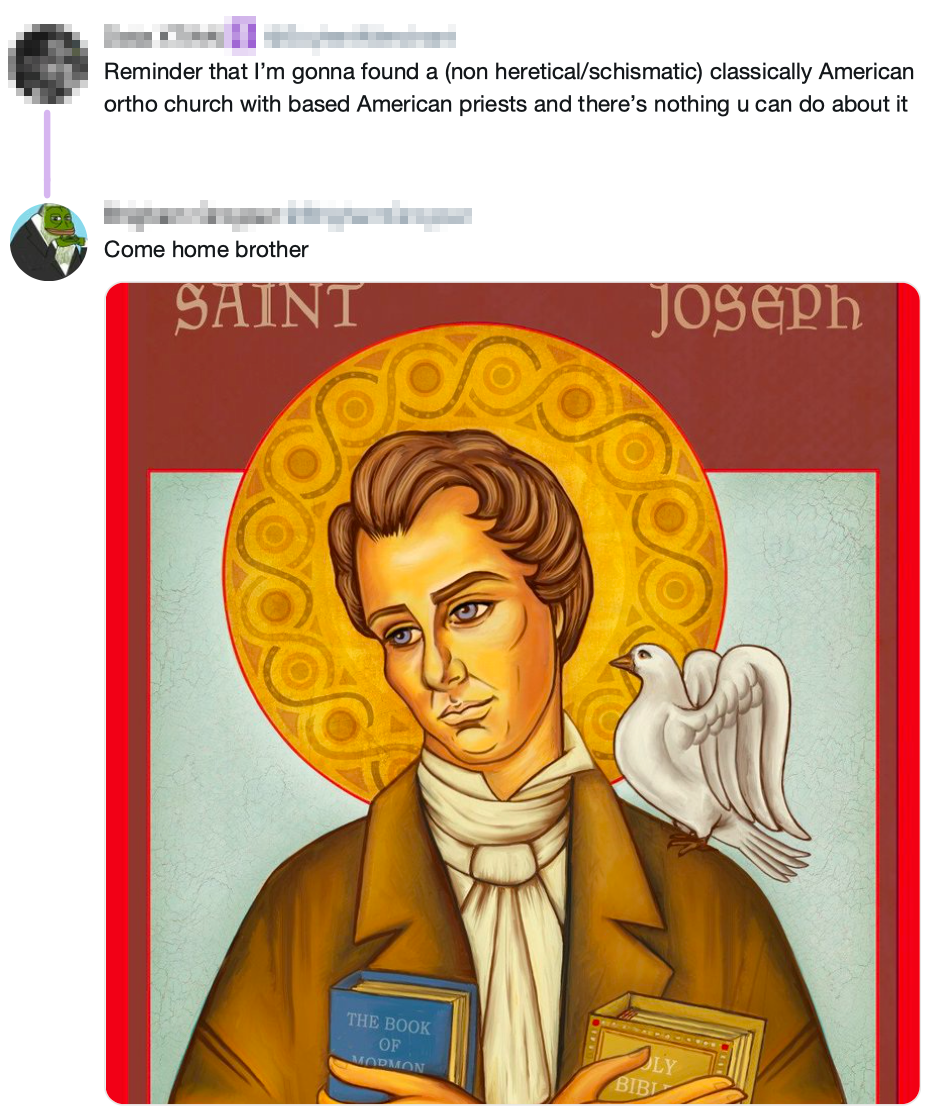Click the purple thread line connecting the tweets
The width and height of the screenshot is (940, 1118).
click(47, 153)
